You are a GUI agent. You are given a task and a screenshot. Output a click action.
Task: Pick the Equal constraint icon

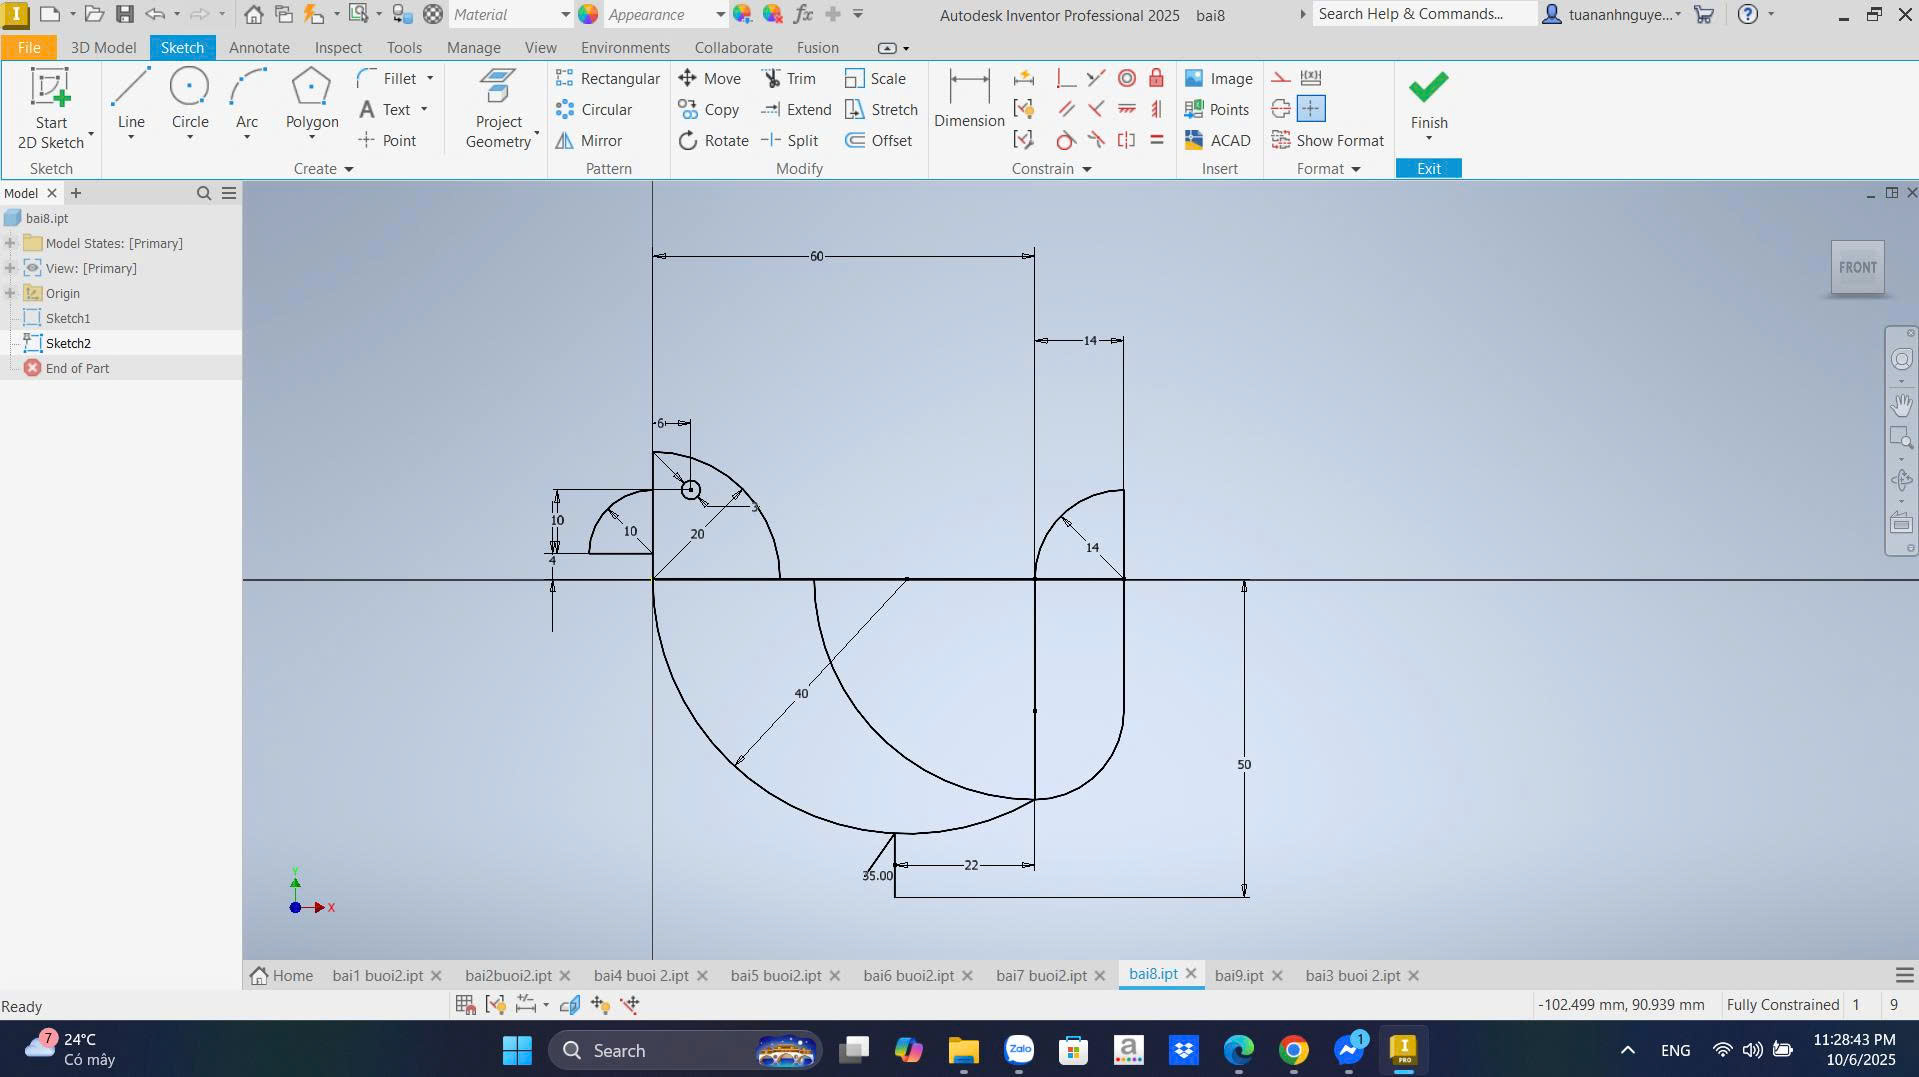click(1156, 140)
